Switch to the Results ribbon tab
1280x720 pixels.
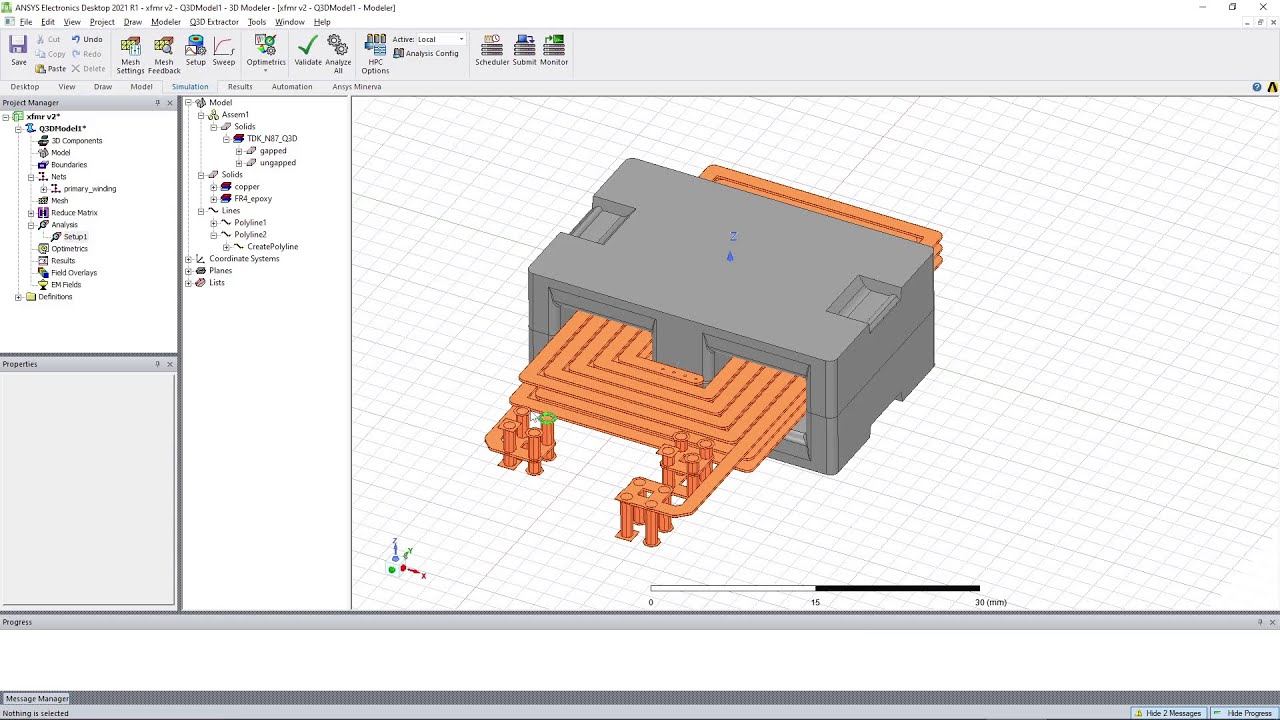point(240,87)
